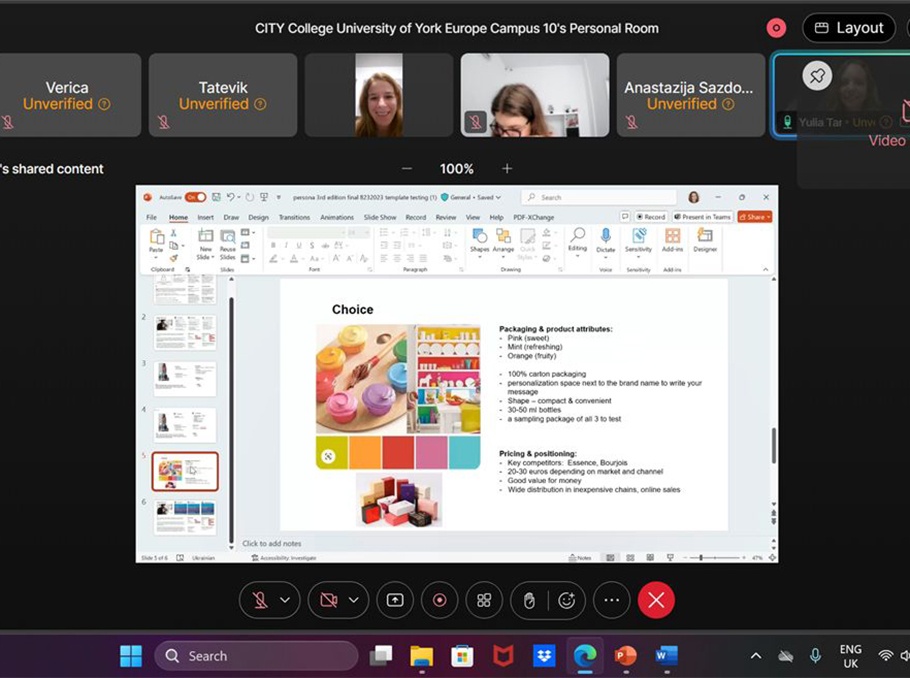This screenshot has width=910, height=678.
Task: Open the Shapes gallery
Action: (479, 236)
